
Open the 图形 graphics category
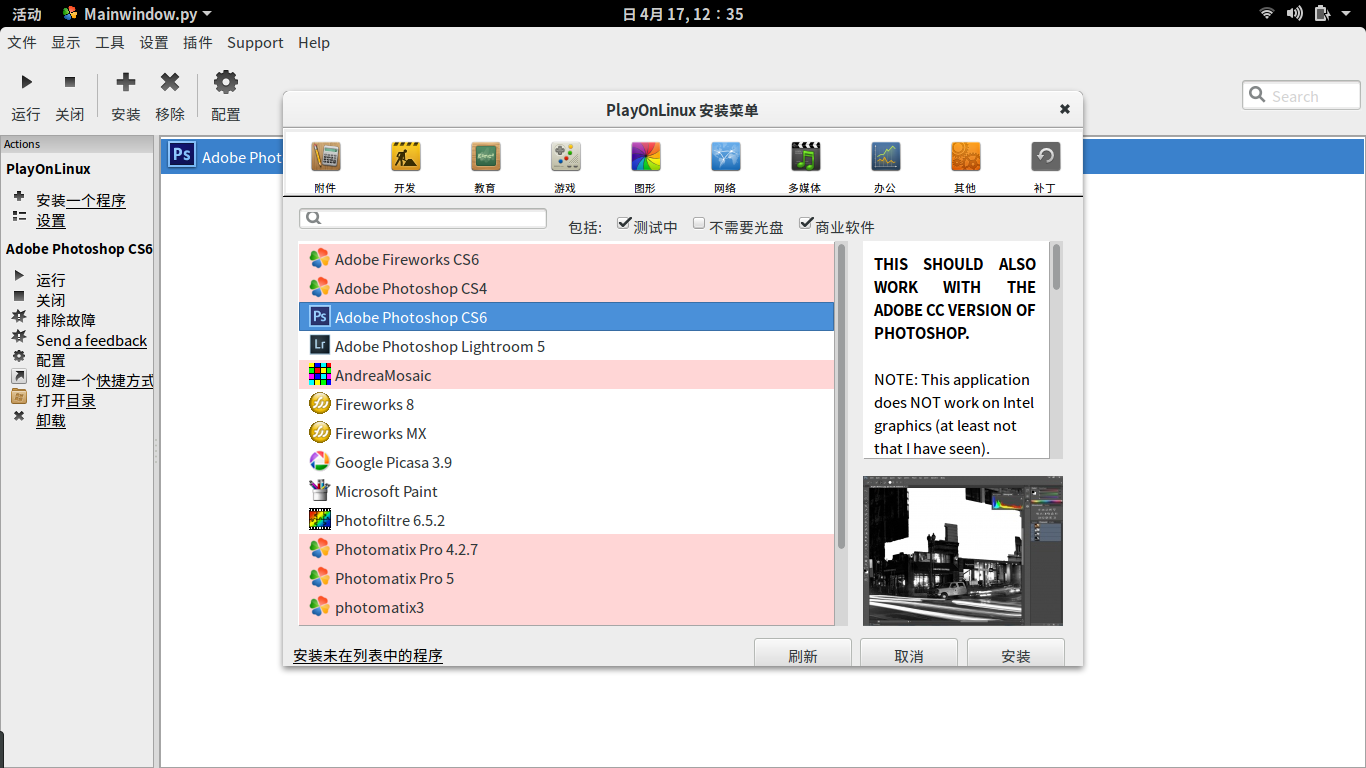point(645,166)
